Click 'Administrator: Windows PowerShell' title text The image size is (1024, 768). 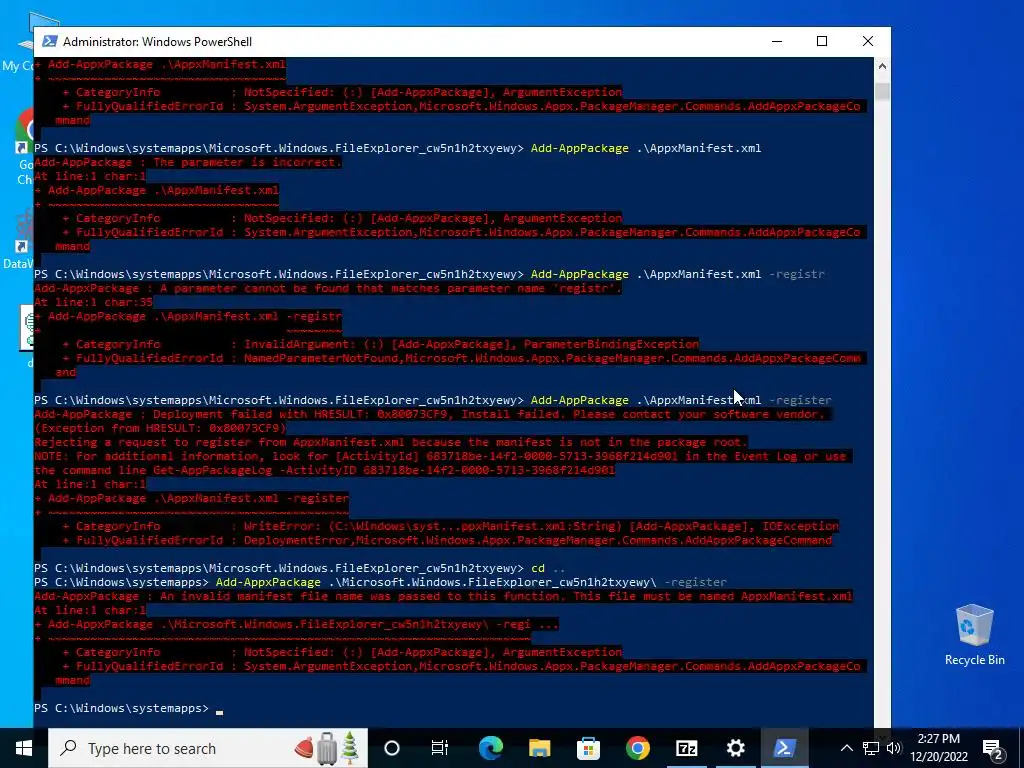point(157,42)
